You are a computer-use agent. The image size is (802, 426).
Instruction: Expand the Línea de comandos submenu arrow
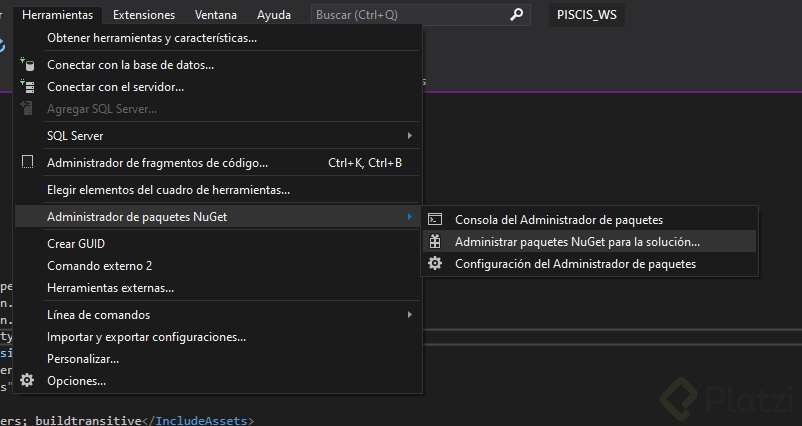[x=410, y=315]
